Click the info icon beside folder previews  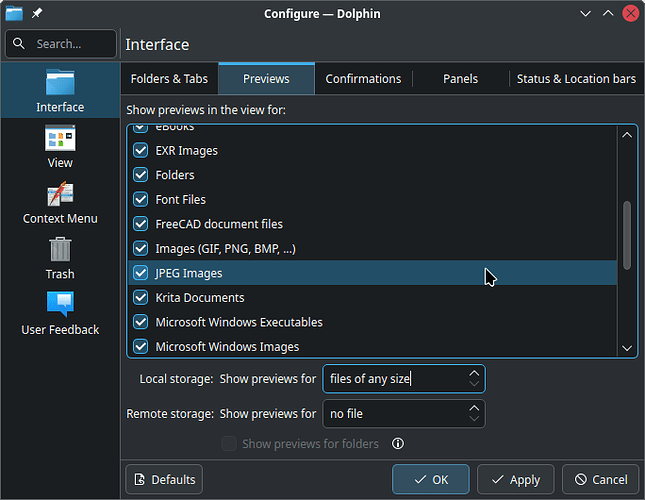(398, 444)
